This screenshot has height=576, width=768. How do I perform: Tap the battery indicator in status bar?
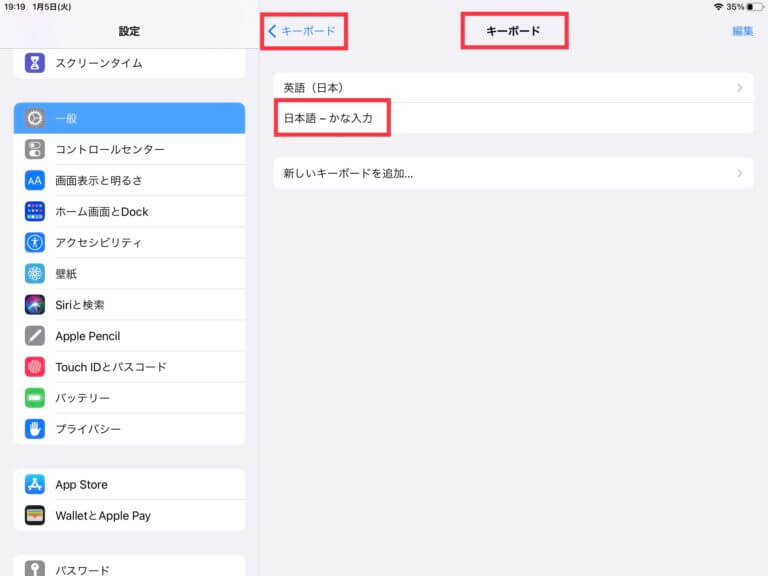click(x=755, y=6)
